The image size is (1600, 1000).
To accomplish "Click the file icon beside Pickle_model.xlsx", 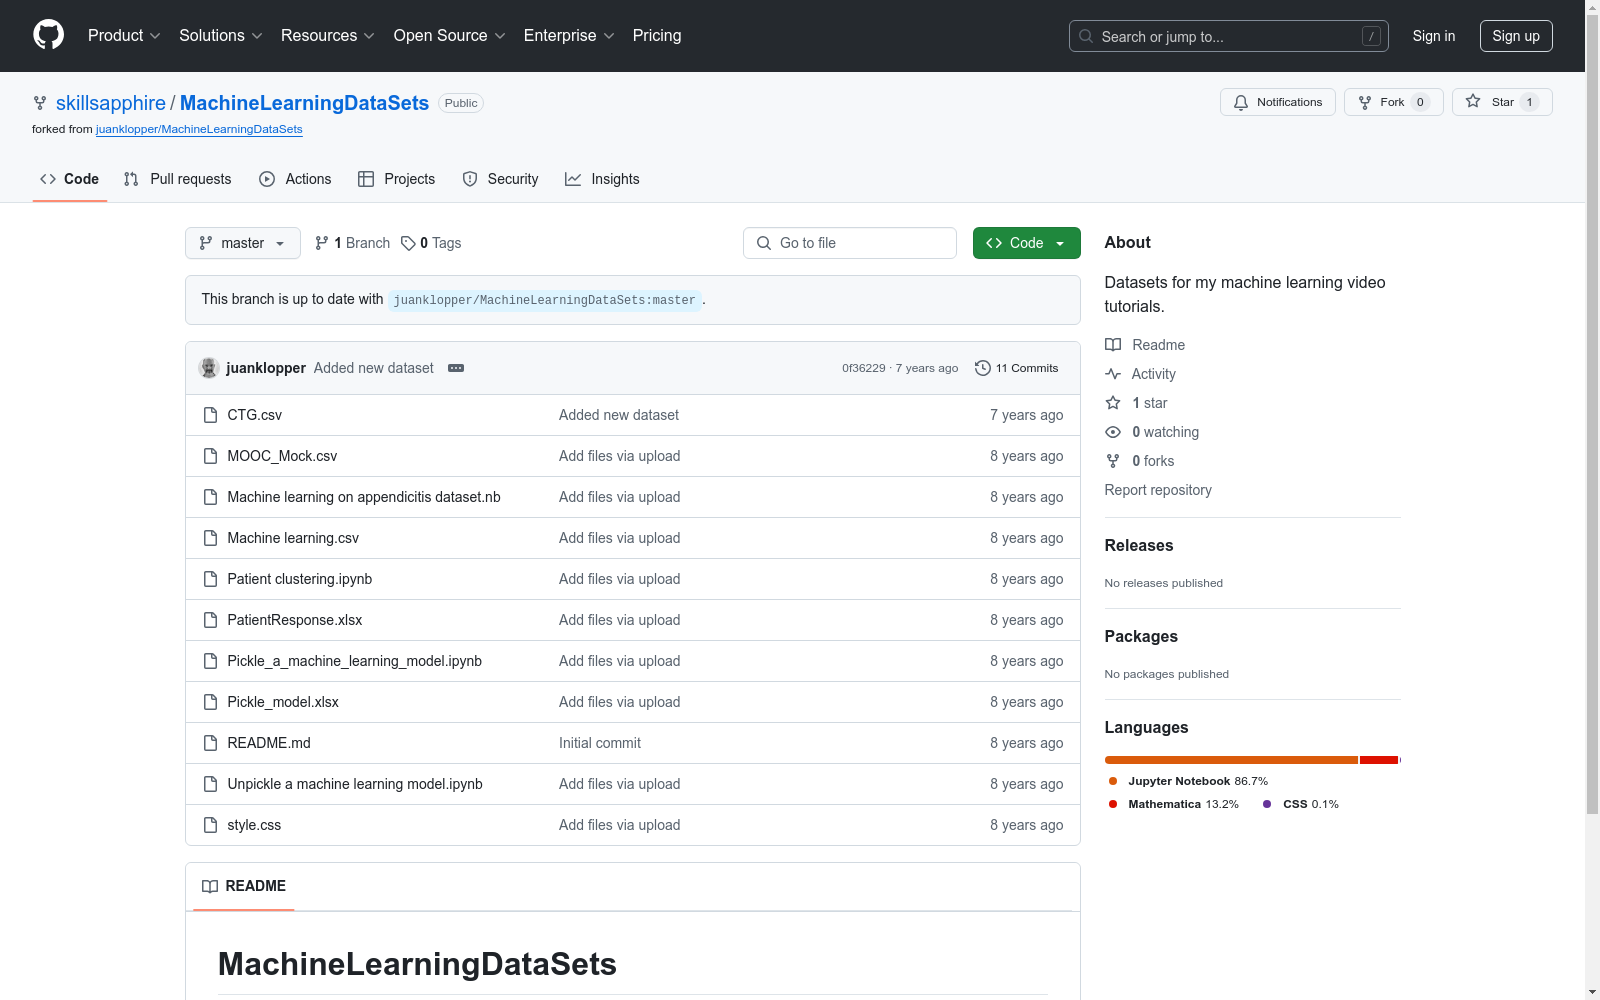I will (210, 702).
